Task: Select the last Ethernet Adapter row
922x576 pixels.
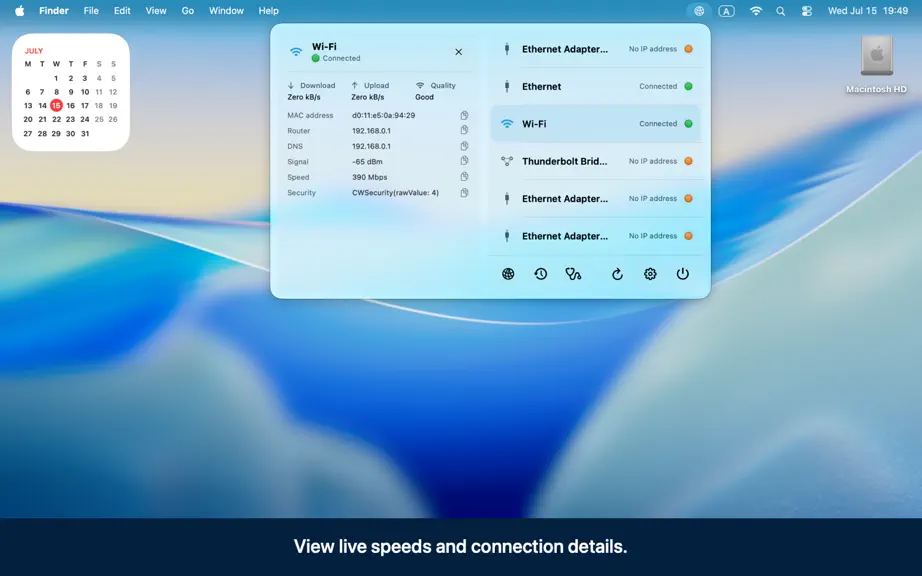Action: coord(596,236)
